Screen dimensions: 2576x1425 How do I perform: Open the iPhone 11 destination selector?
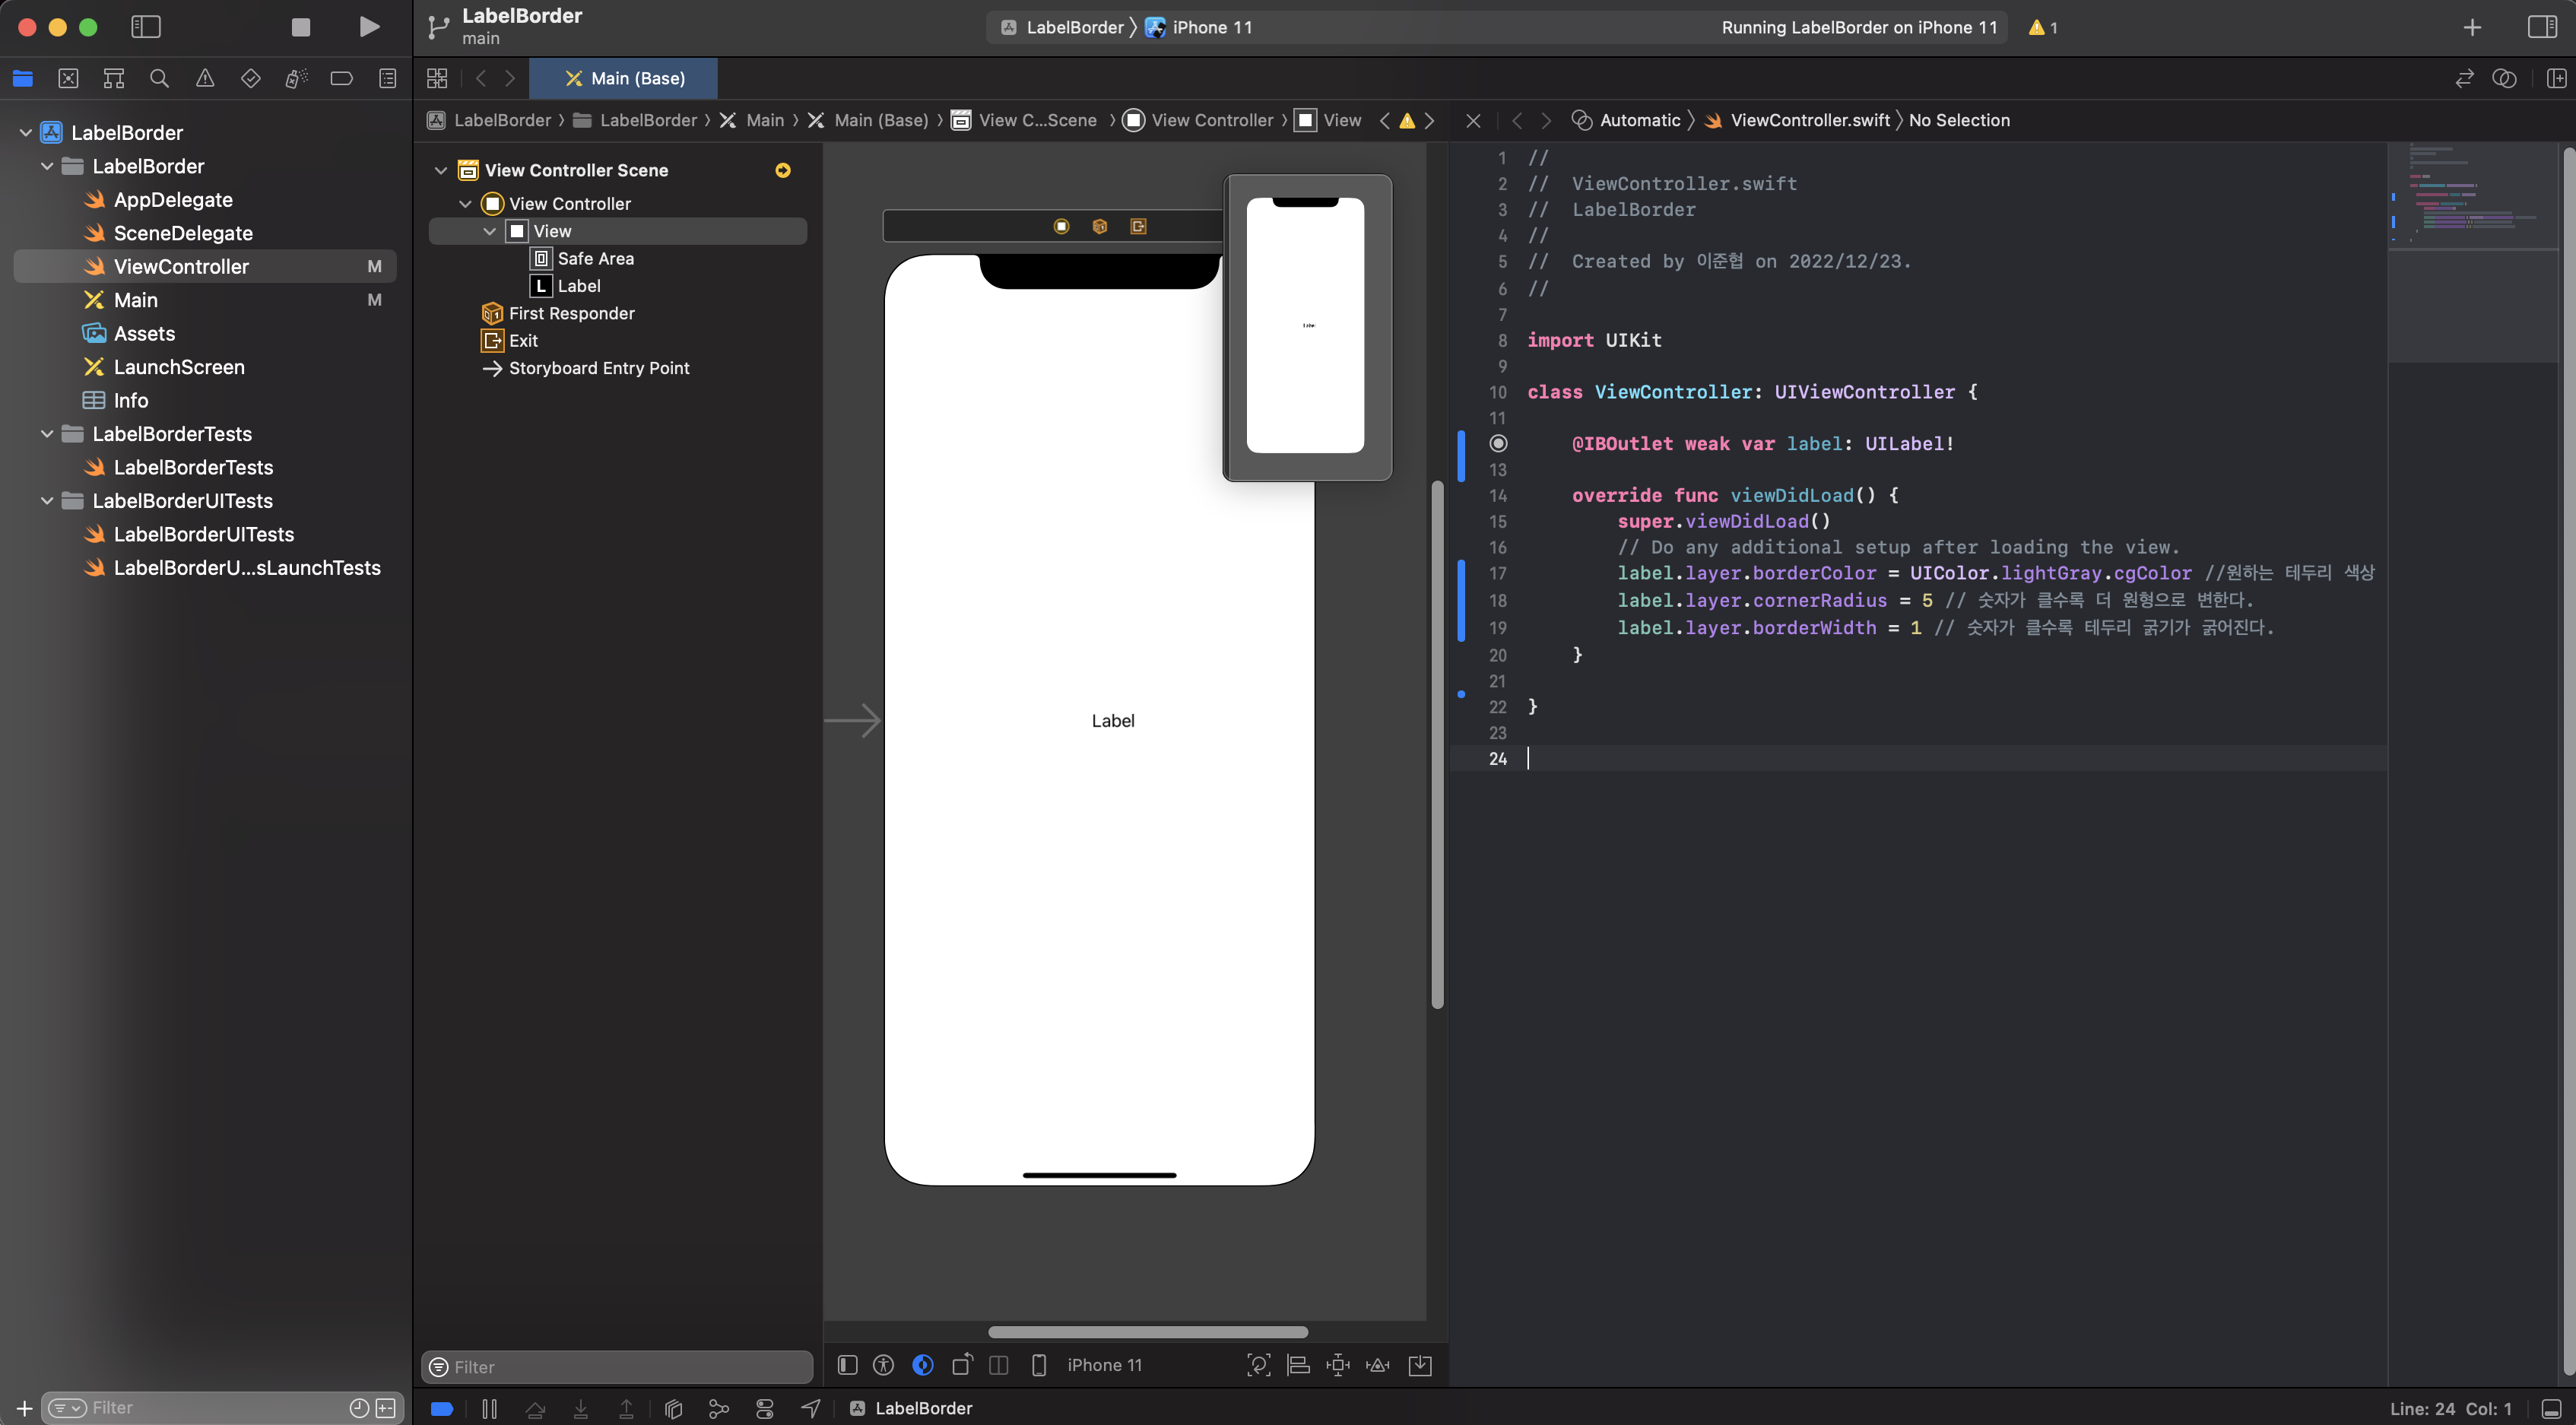click(x=1211, y=27)
